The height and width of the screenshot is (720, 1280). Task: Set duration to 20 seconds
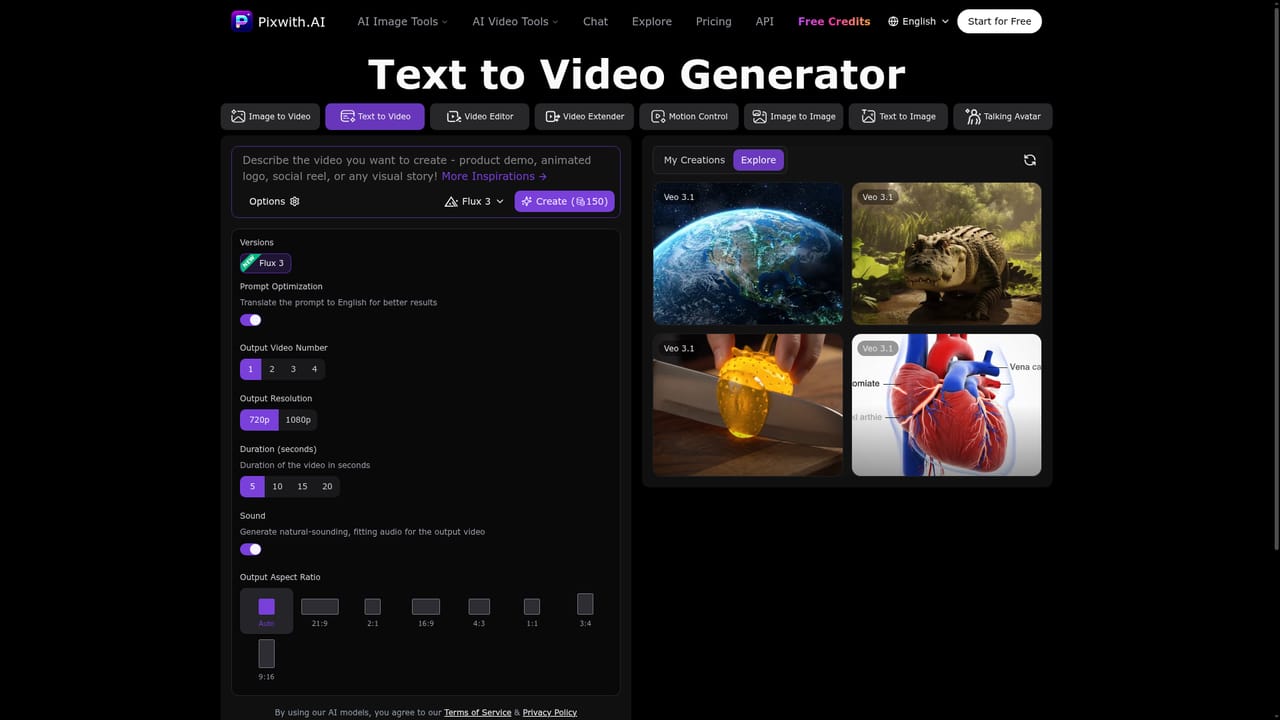pos(327,487)
